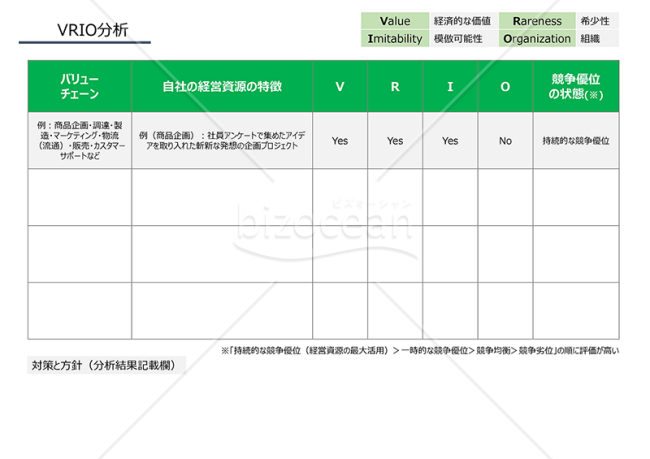The height and width of the screenshot is (459, 650).
Task: Click the Rareness legend label
Action: 537,21
